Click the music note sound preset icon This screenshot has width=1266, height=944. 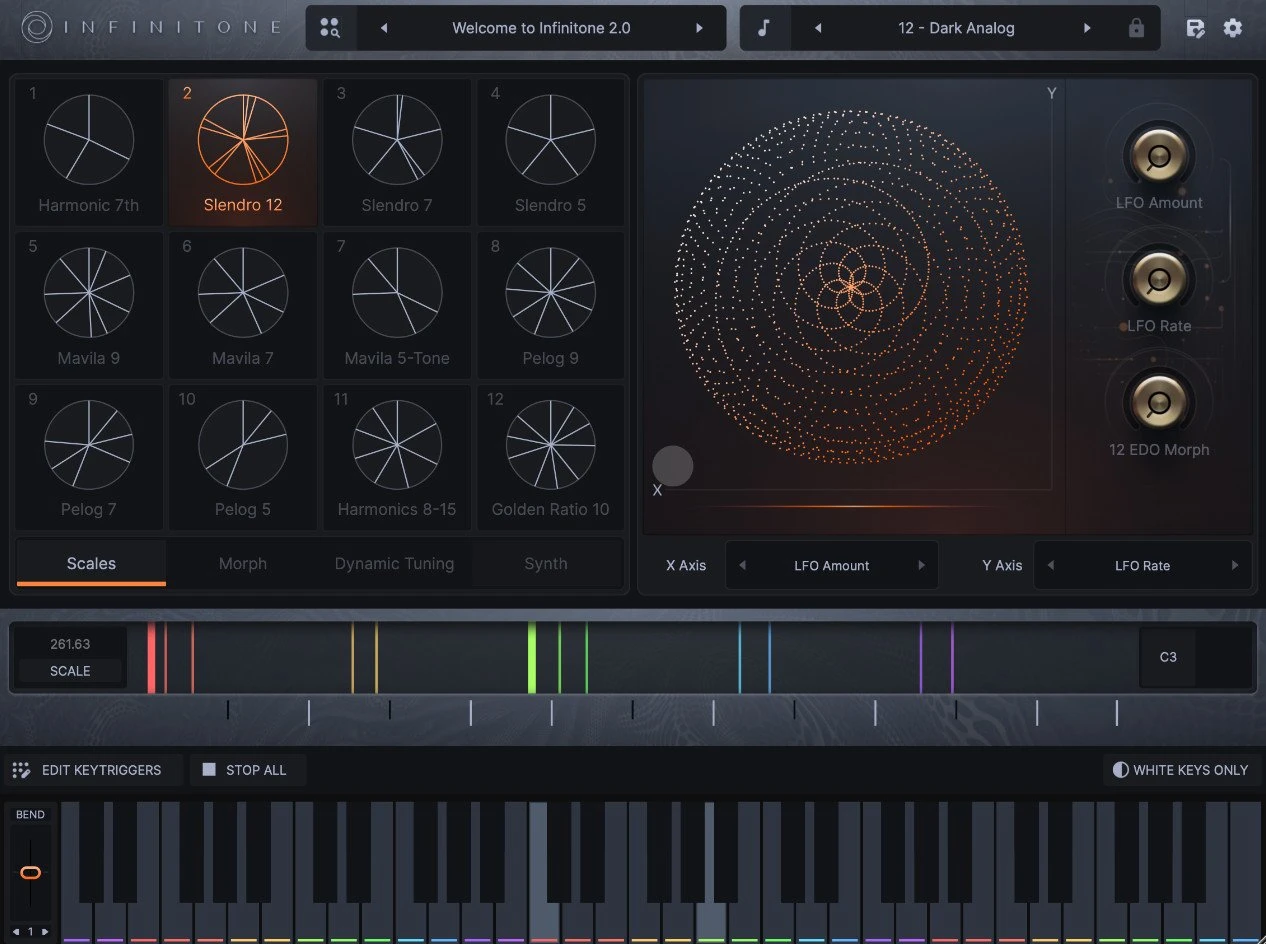764,28
